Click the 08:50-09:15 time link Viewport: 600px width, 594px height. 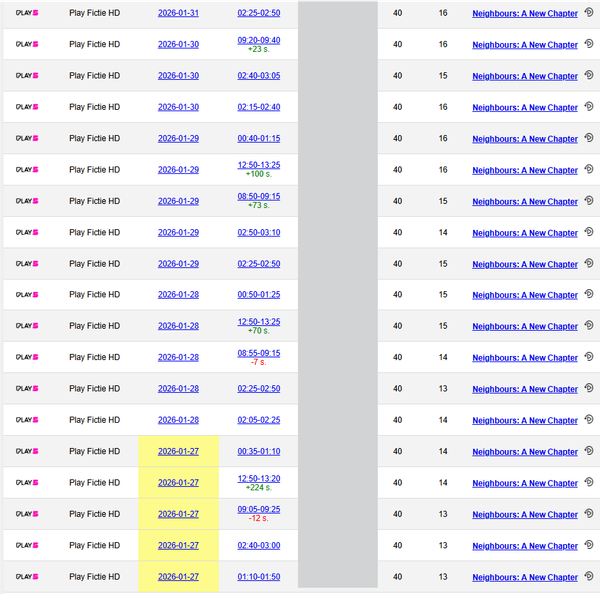(258, 196)
